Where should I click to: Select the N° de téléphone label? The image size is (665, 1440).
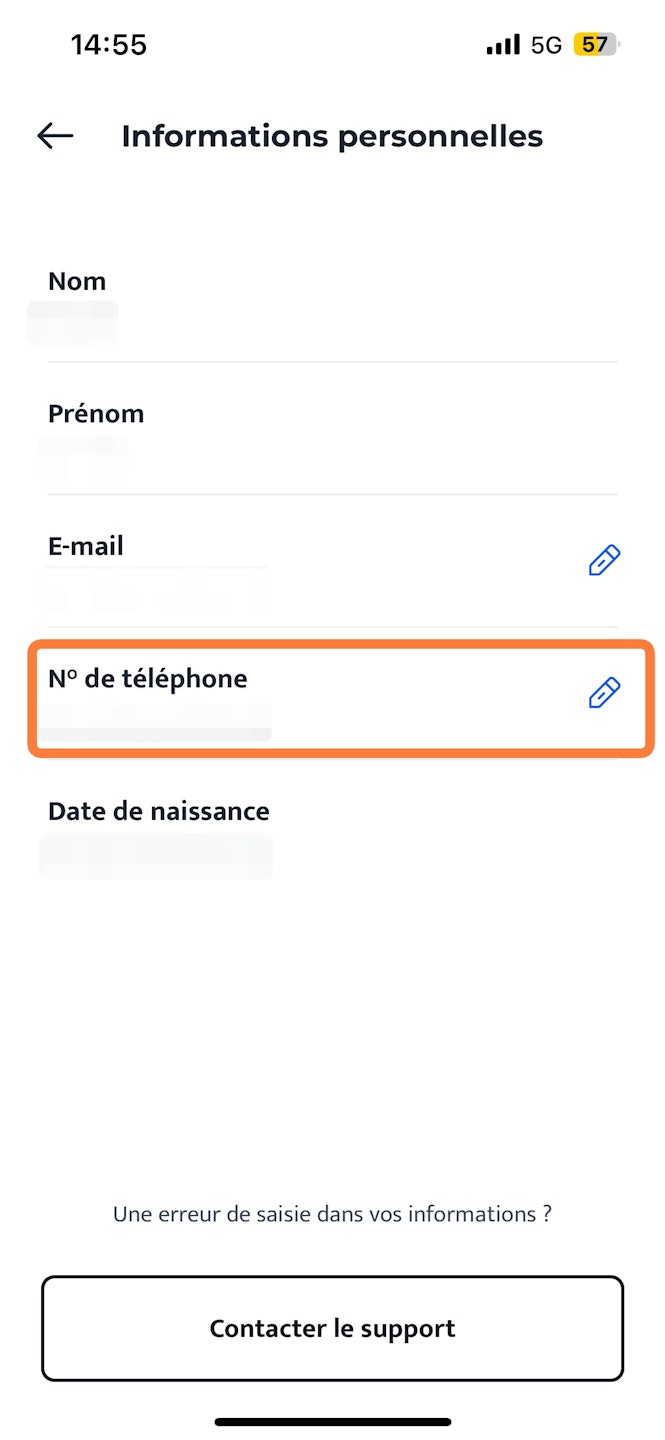click(147, 679)
